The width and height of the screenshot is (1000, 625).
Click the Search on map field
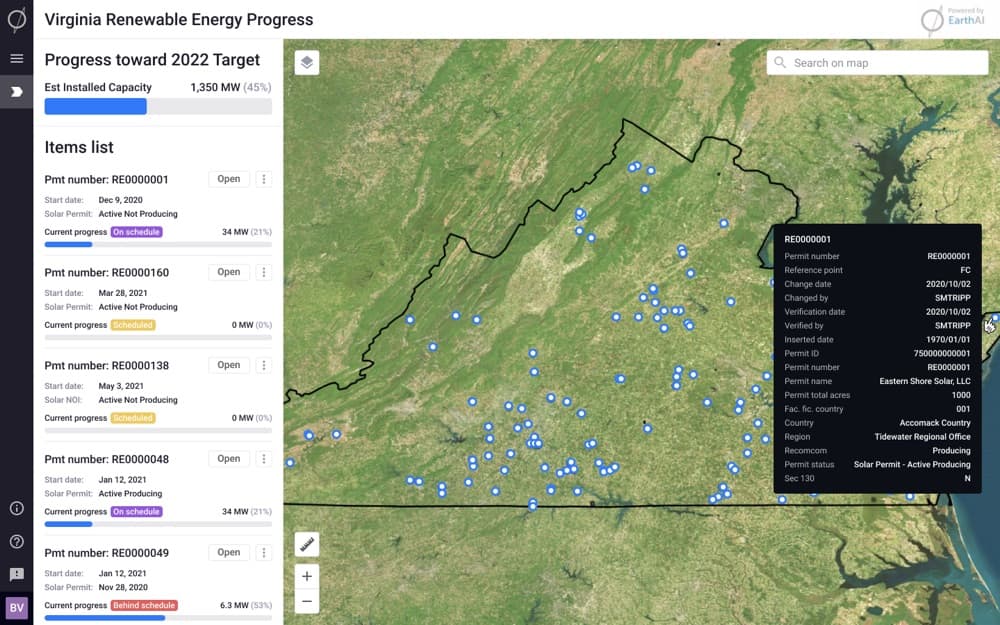pyautogui.click(x=878, y=63)
